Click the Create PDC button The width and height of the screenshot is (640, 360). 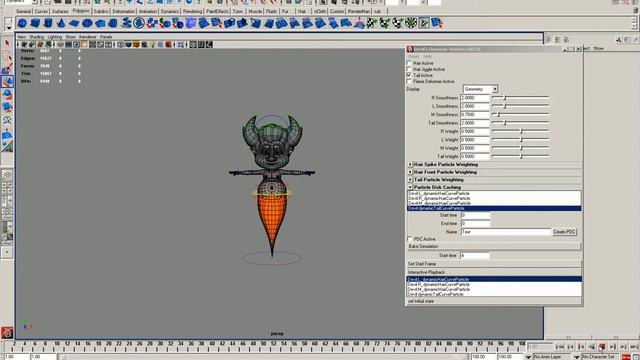tap(564, 232)
